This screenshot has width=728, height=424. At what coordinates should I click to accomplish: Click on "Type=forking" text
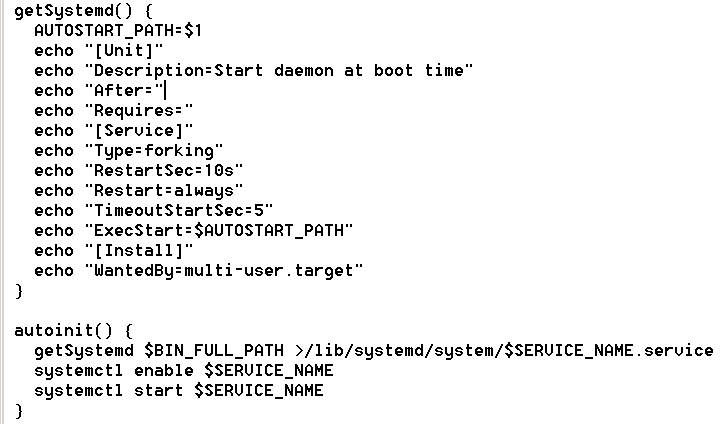[x=153, y=151]
